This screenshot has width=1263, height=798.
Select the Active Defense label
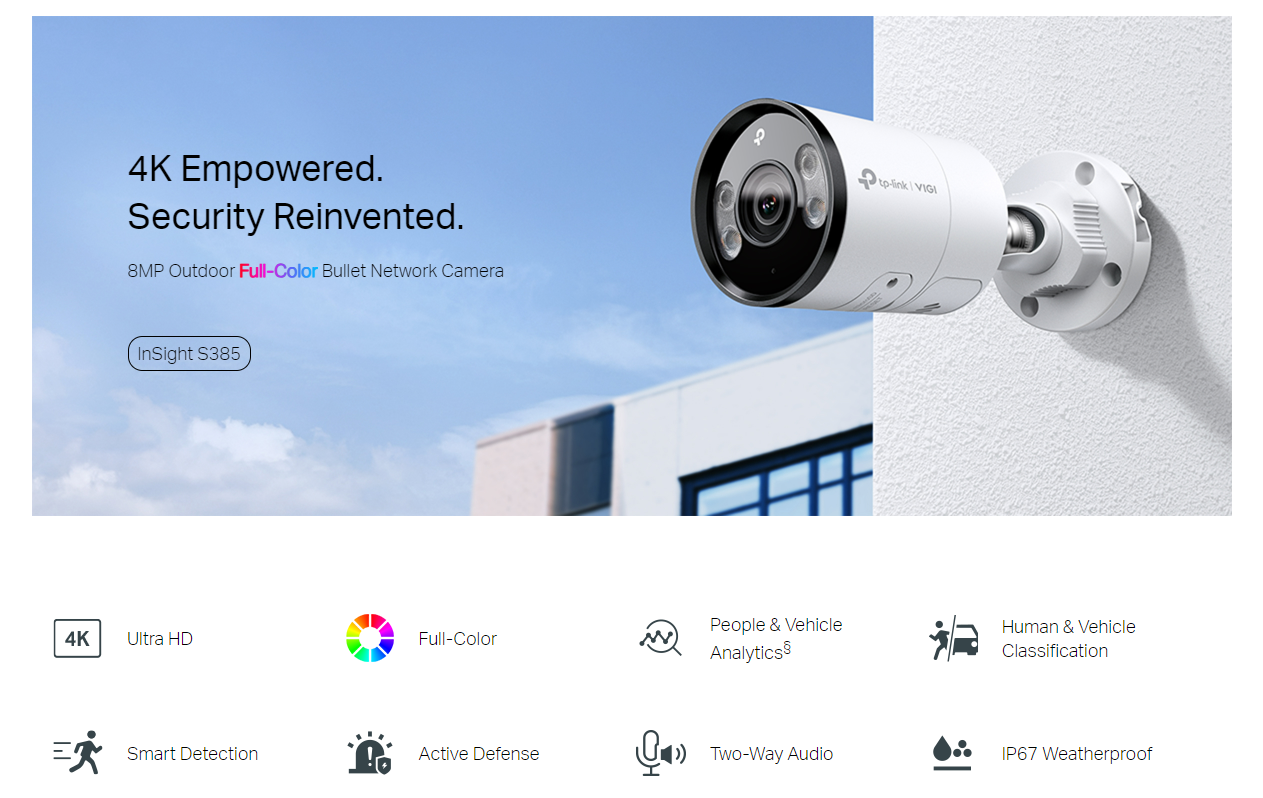point(479,754)
